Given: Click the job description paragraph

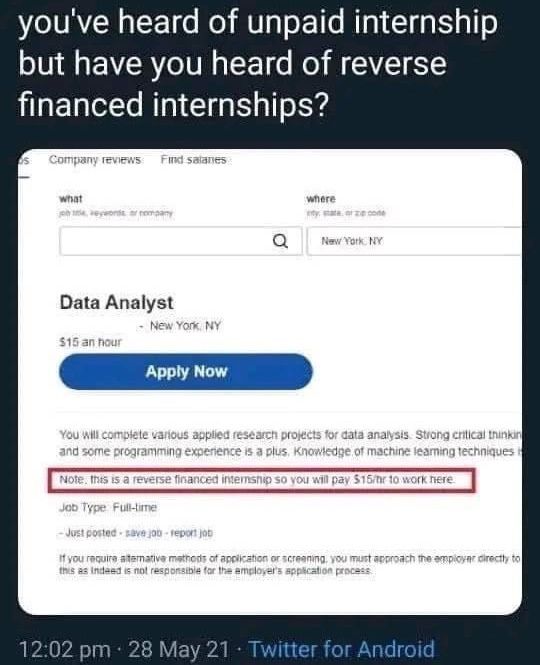Looking at the screenshot, I should tap(291, 443).
